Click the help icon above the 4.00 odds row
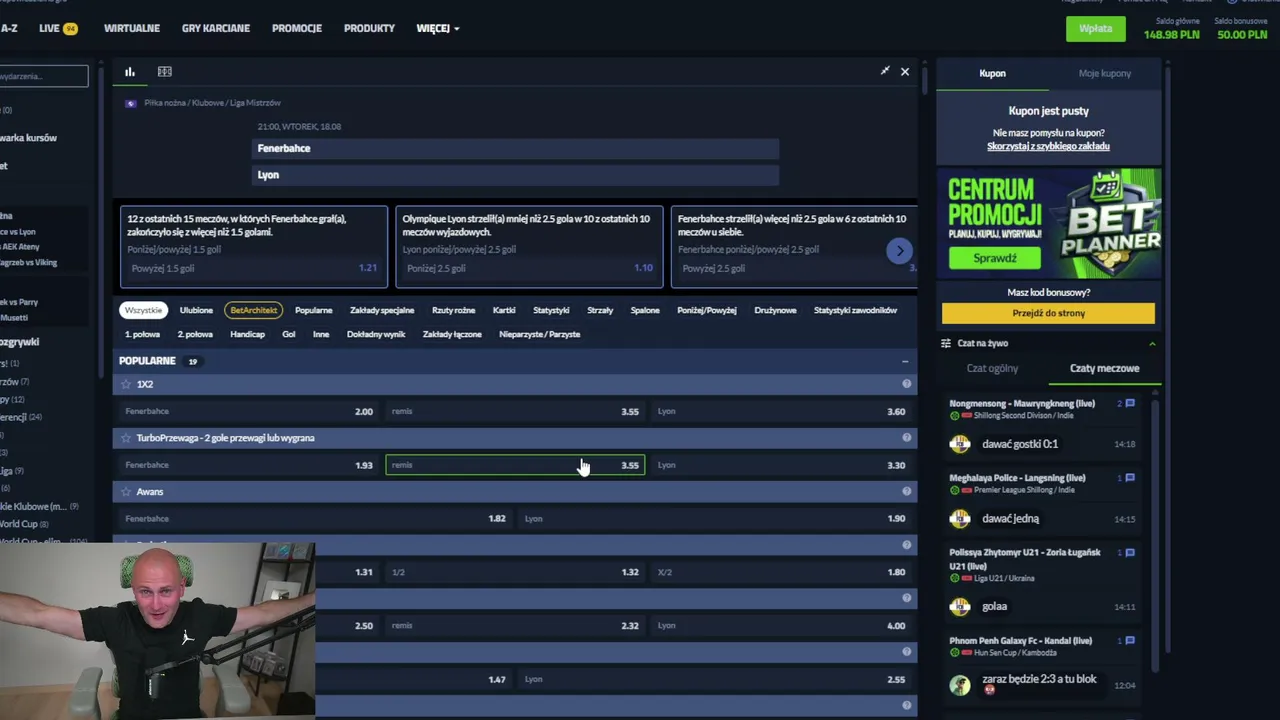This screenshot has height=720, width=1280. [x=907, y=599]
